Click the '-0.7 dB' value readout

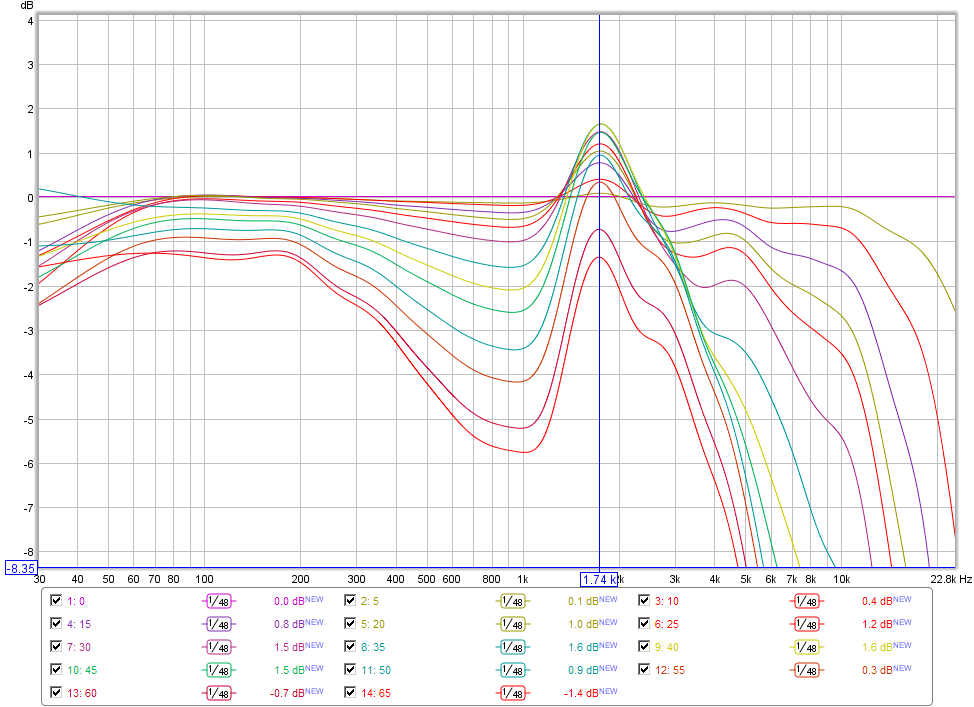[x=288, y=693]
